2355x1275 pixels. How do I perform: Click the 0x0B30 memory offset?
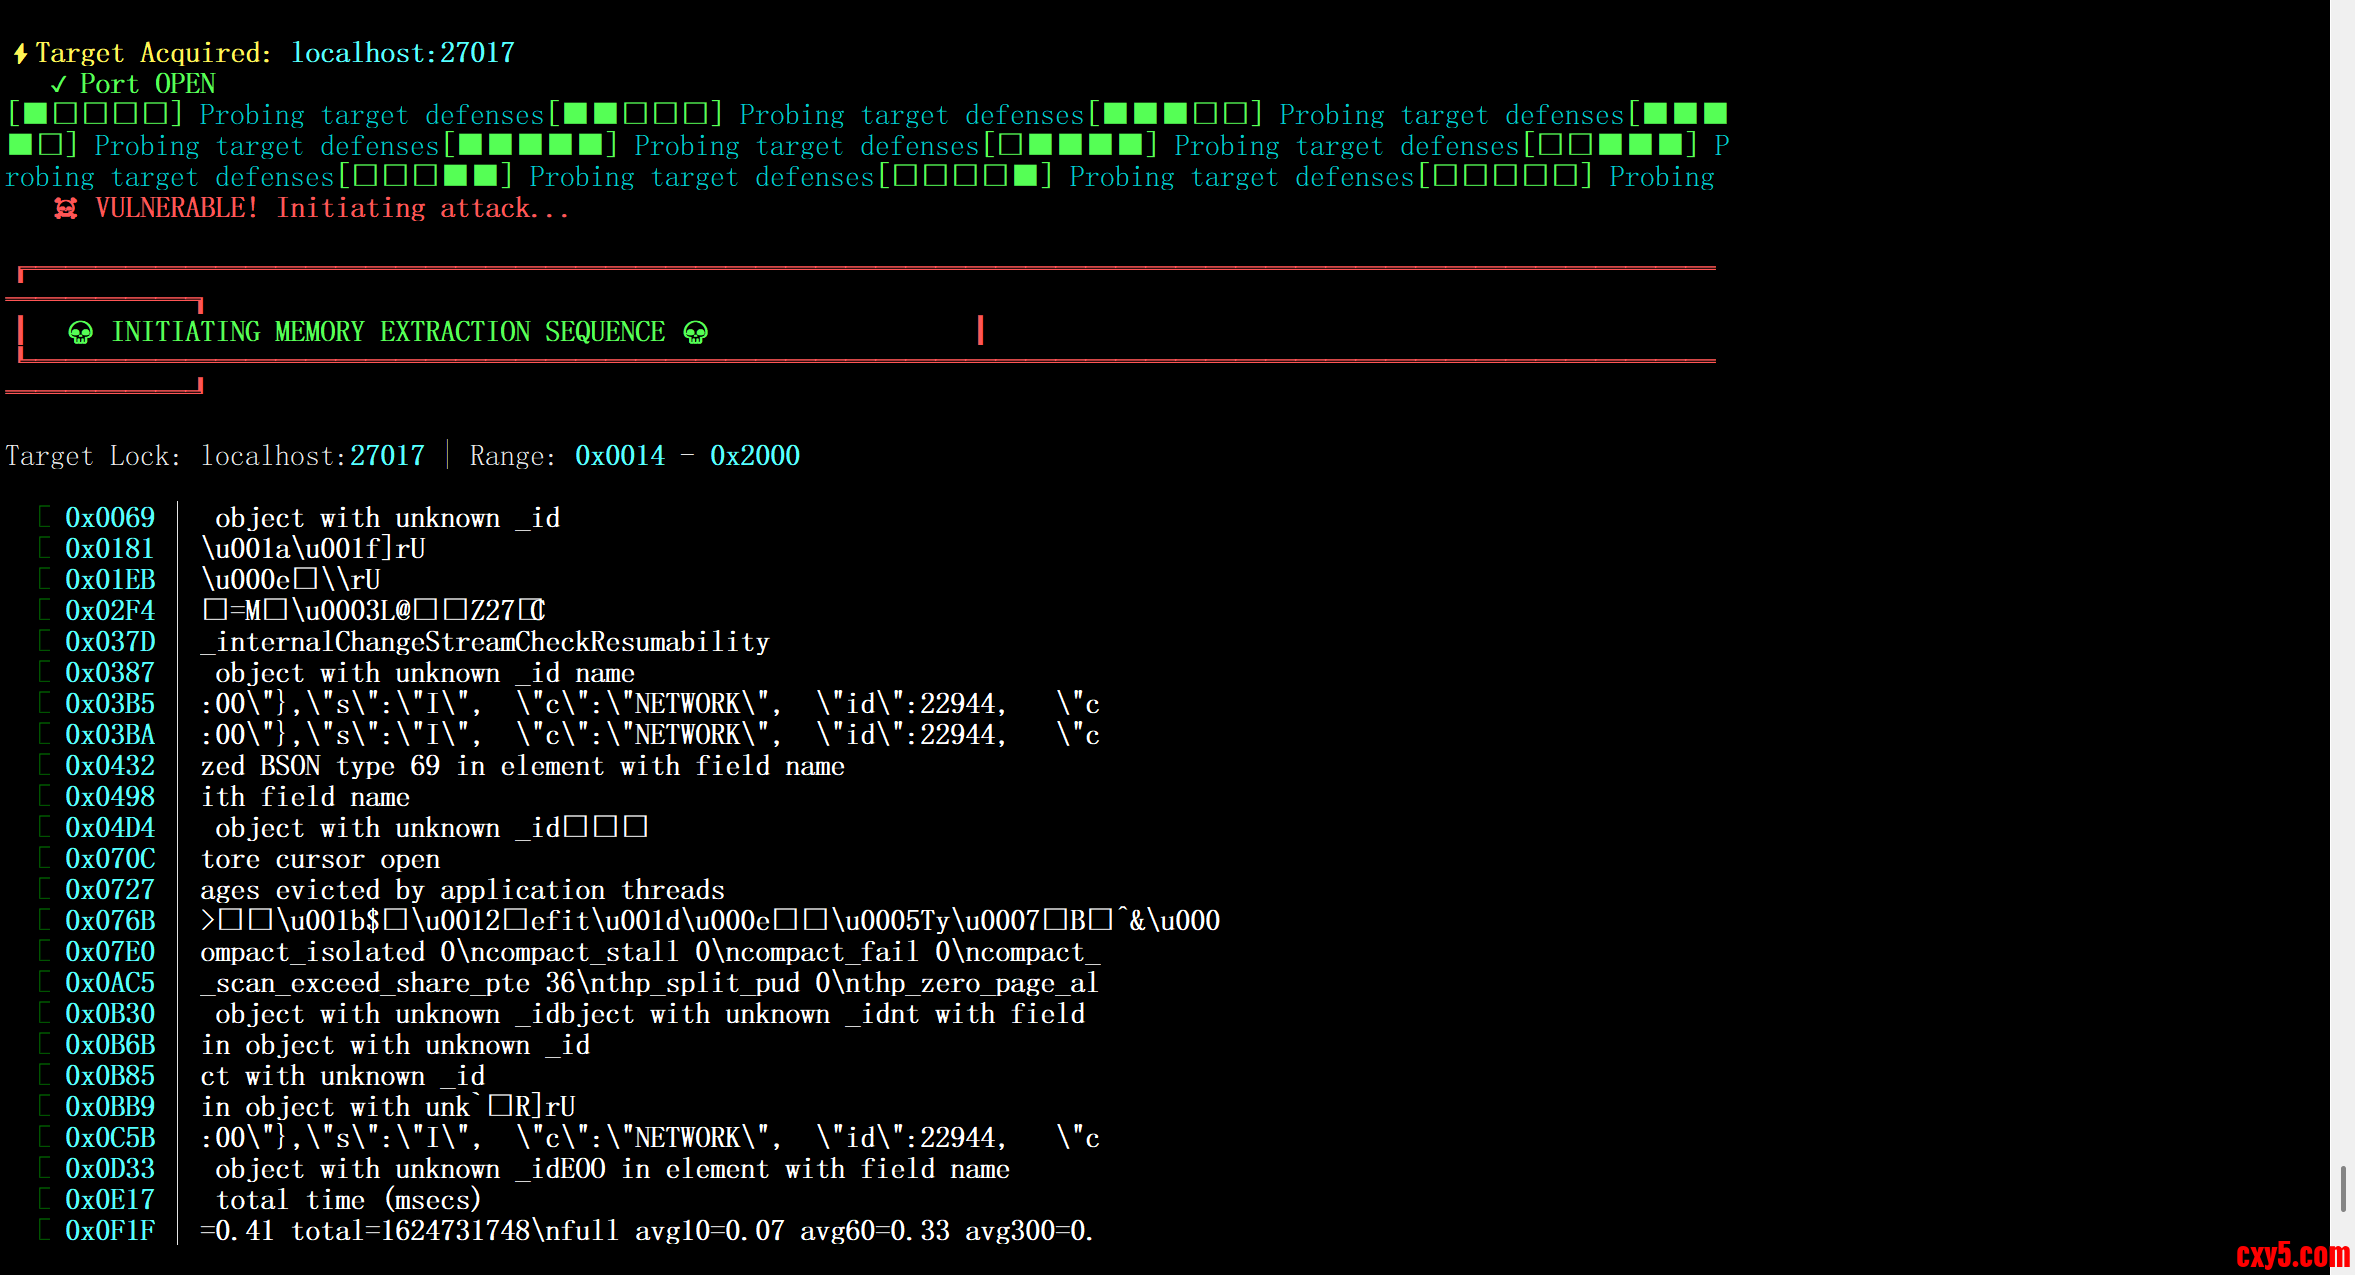(x=110, y=1014)
